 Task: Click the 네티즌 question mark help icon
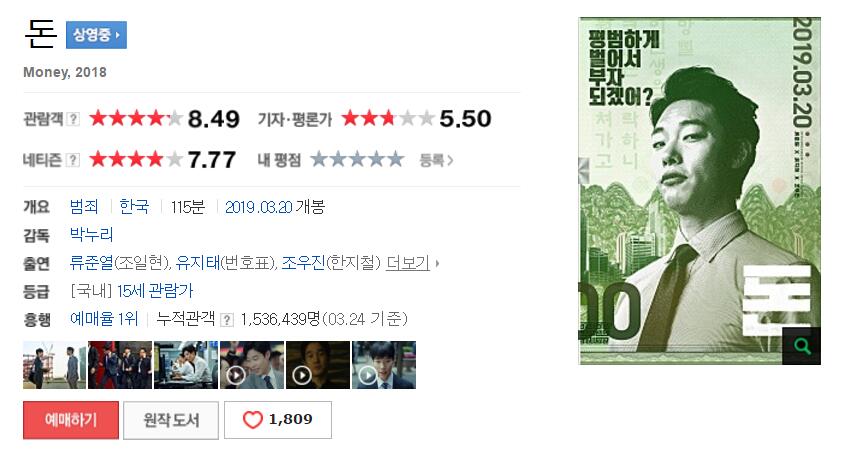[73, 160]
